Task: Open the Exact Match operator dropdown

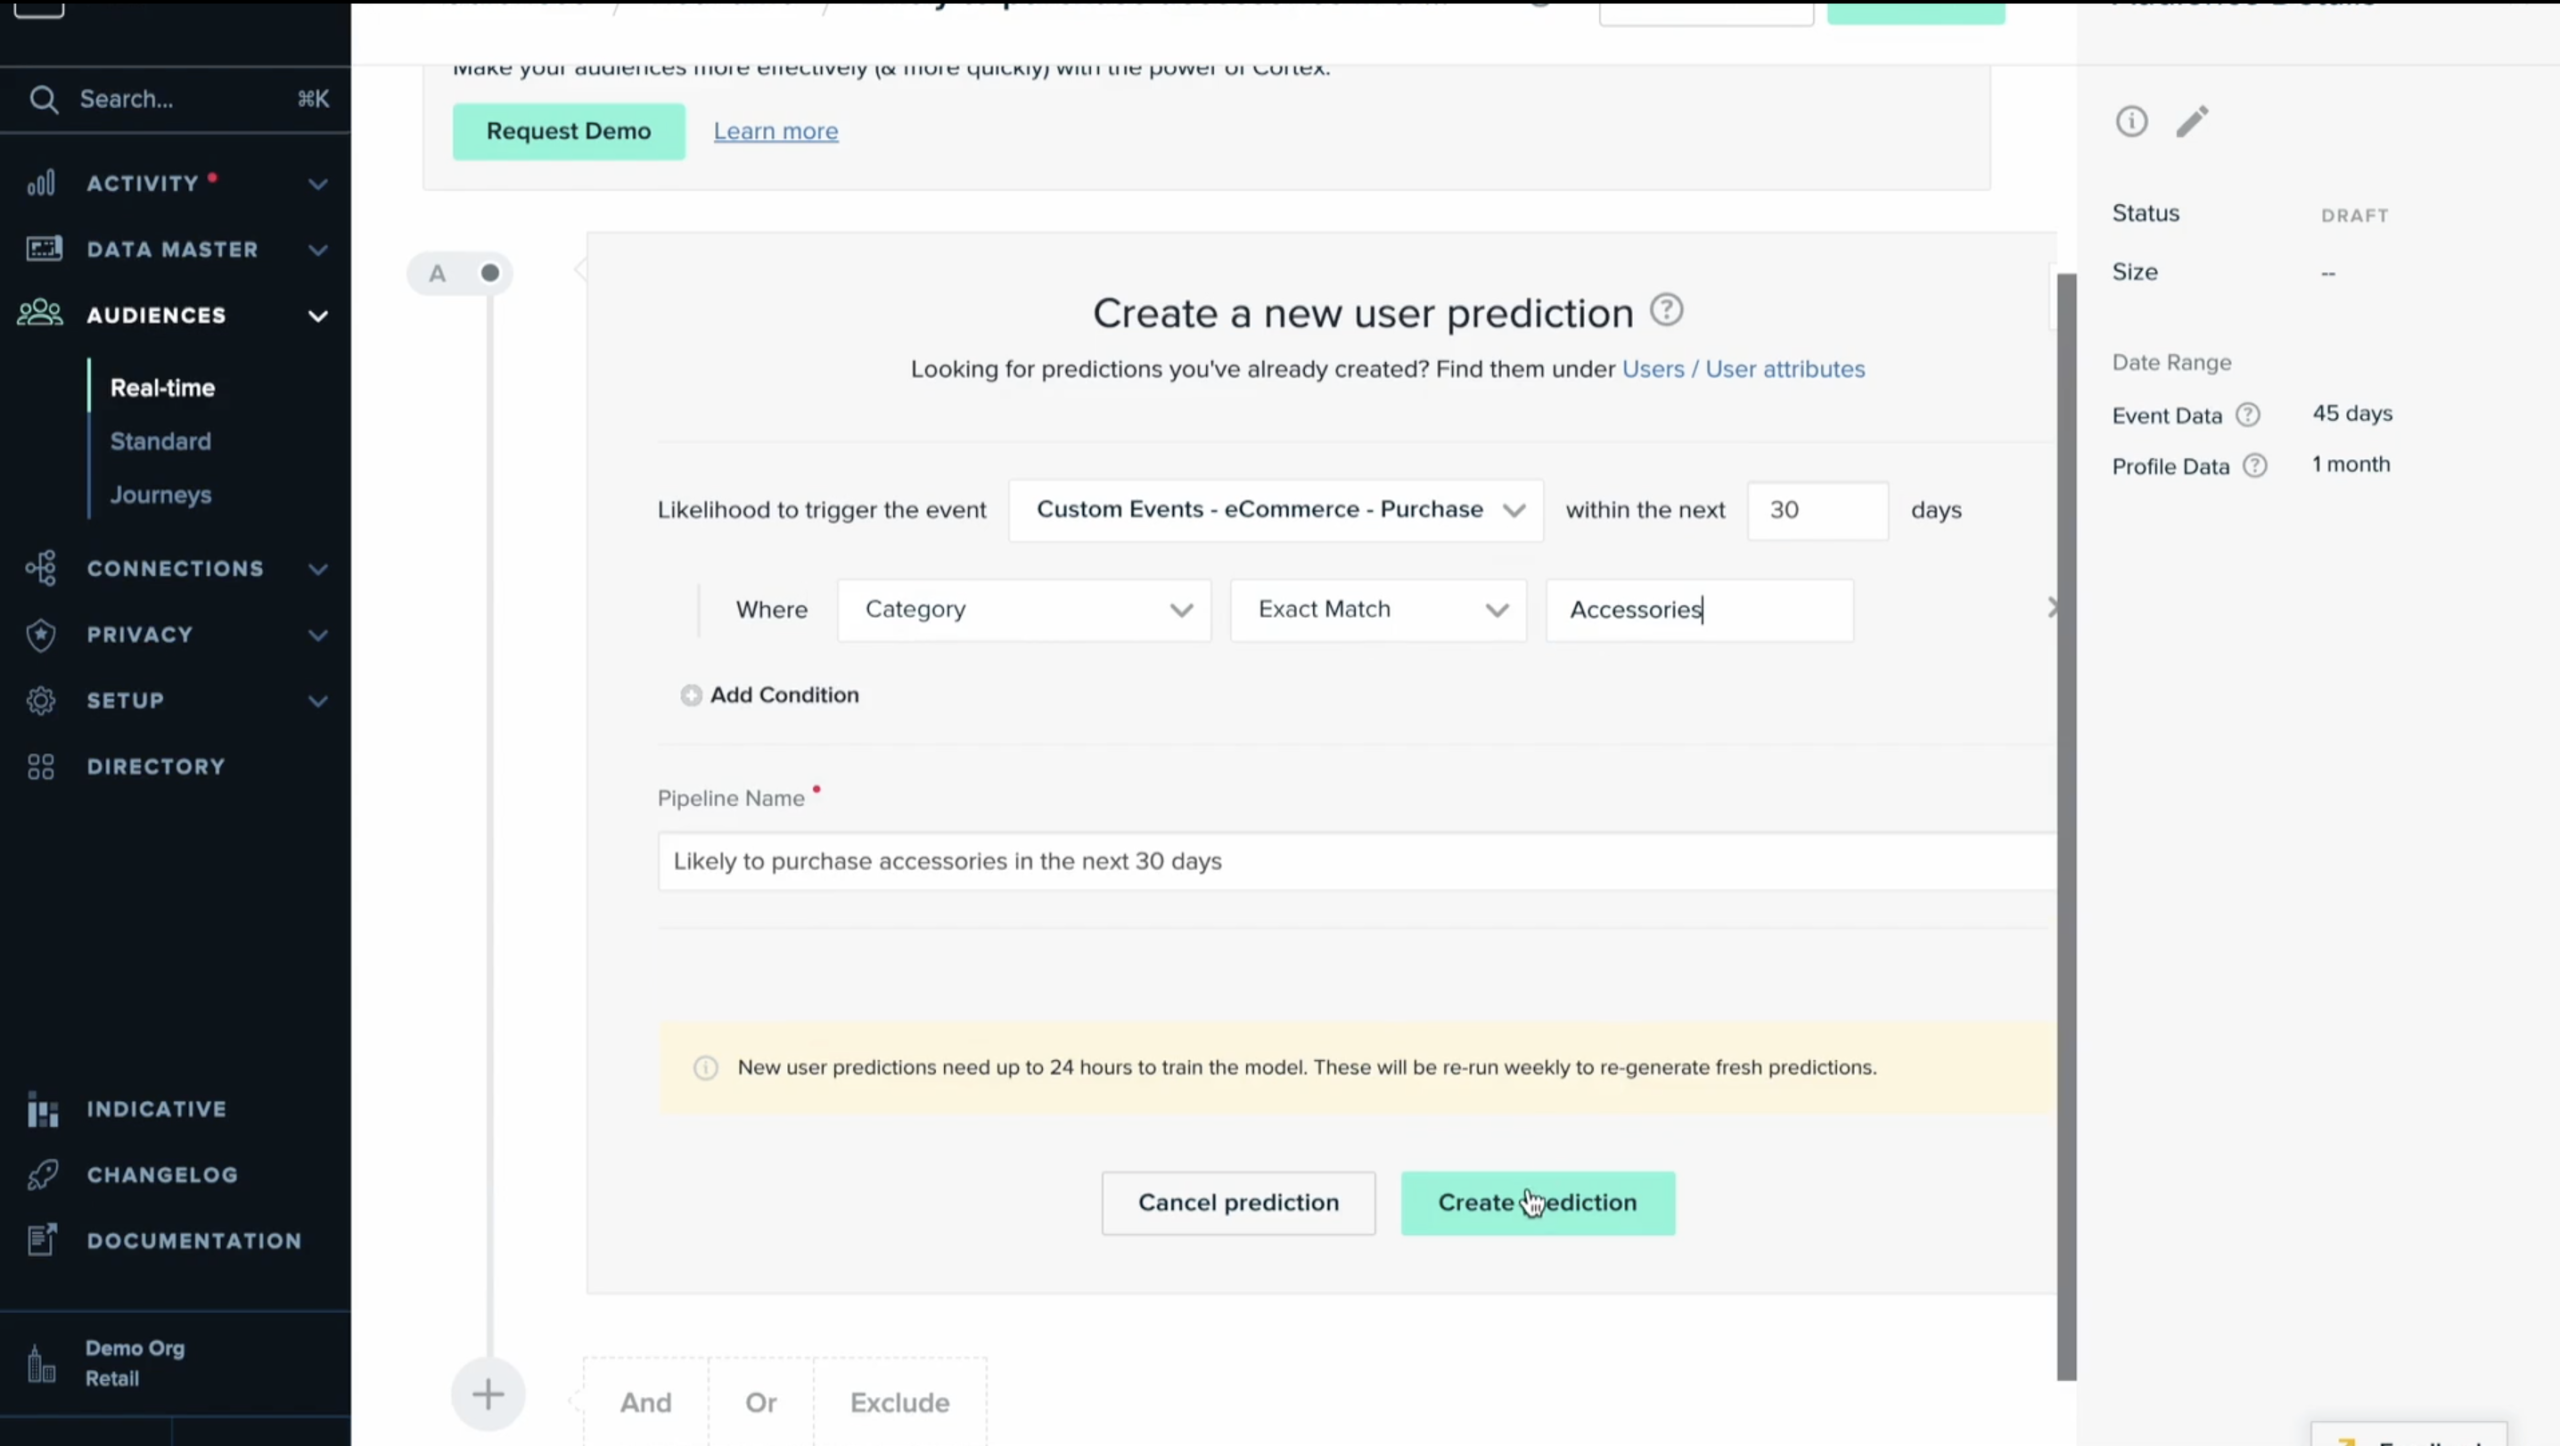Action: 1378,610
